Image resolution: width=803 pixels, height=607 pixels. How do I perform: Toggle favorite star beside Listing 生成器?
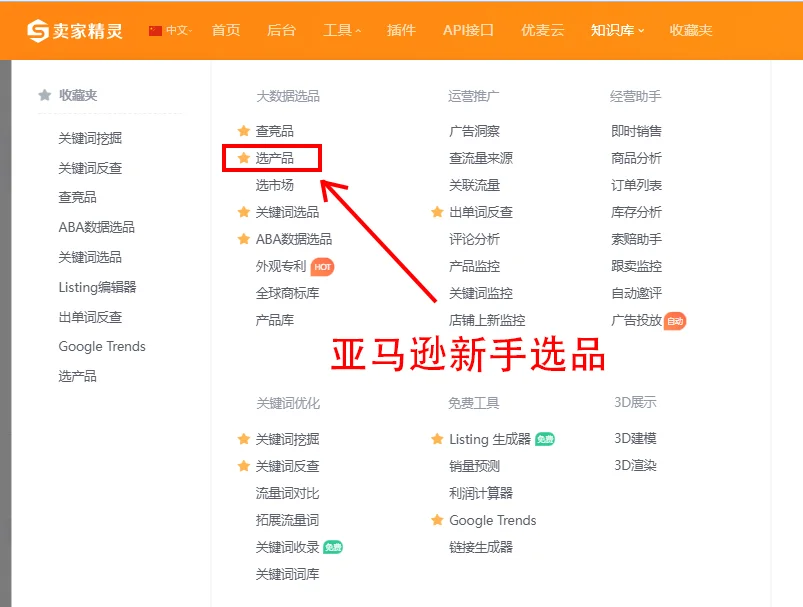[x=437, y=439]
